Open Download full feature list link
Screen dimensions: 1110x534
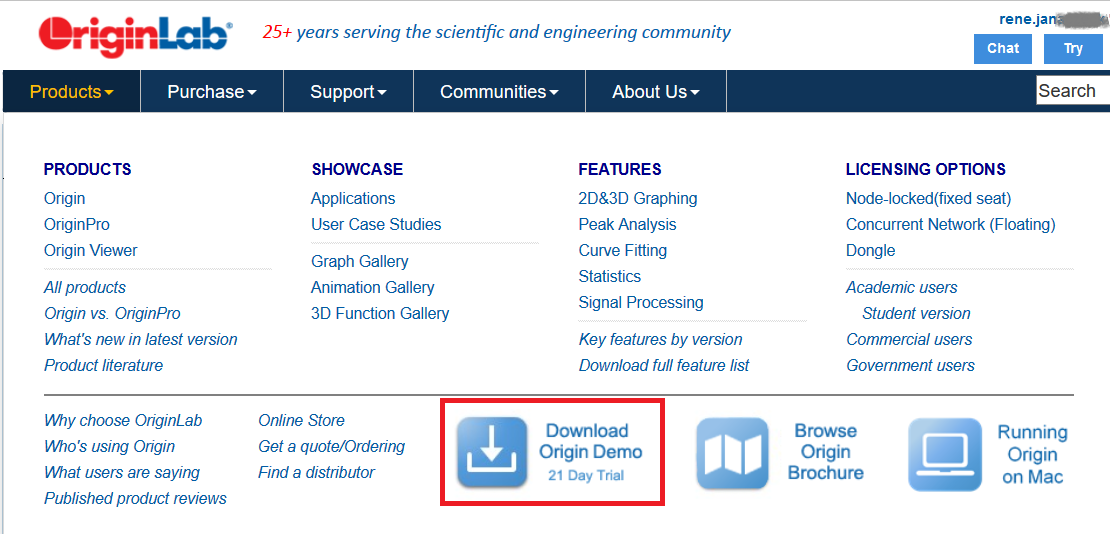pos(664,365)
